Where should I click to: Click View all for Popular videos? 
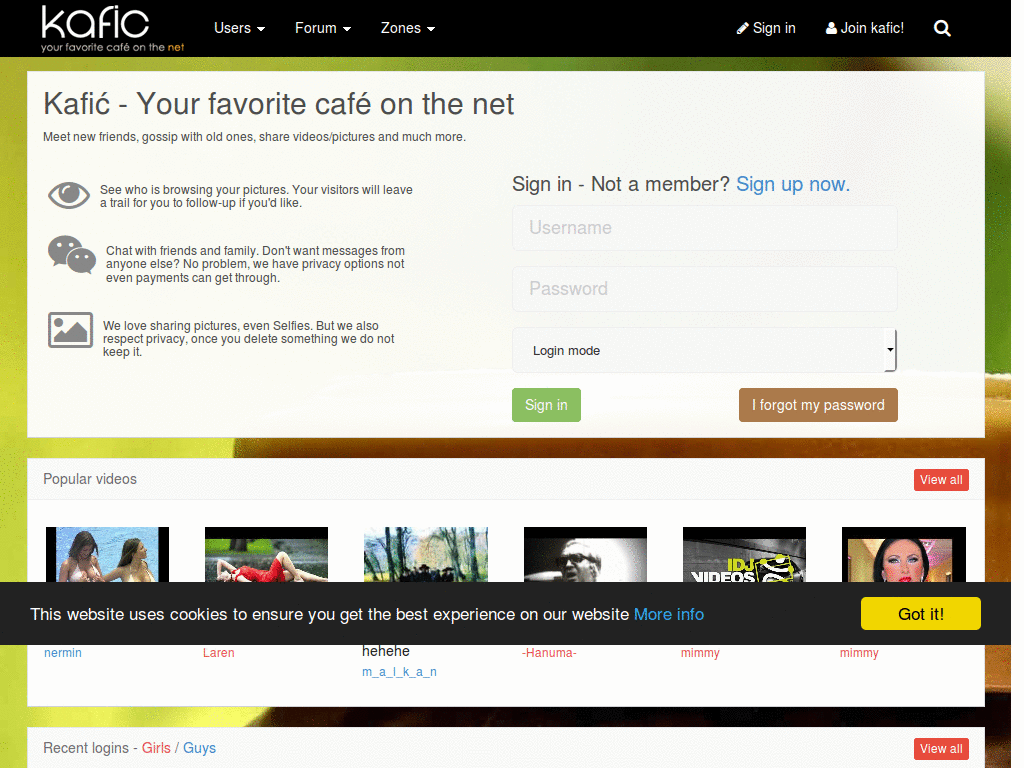(941, 480)
